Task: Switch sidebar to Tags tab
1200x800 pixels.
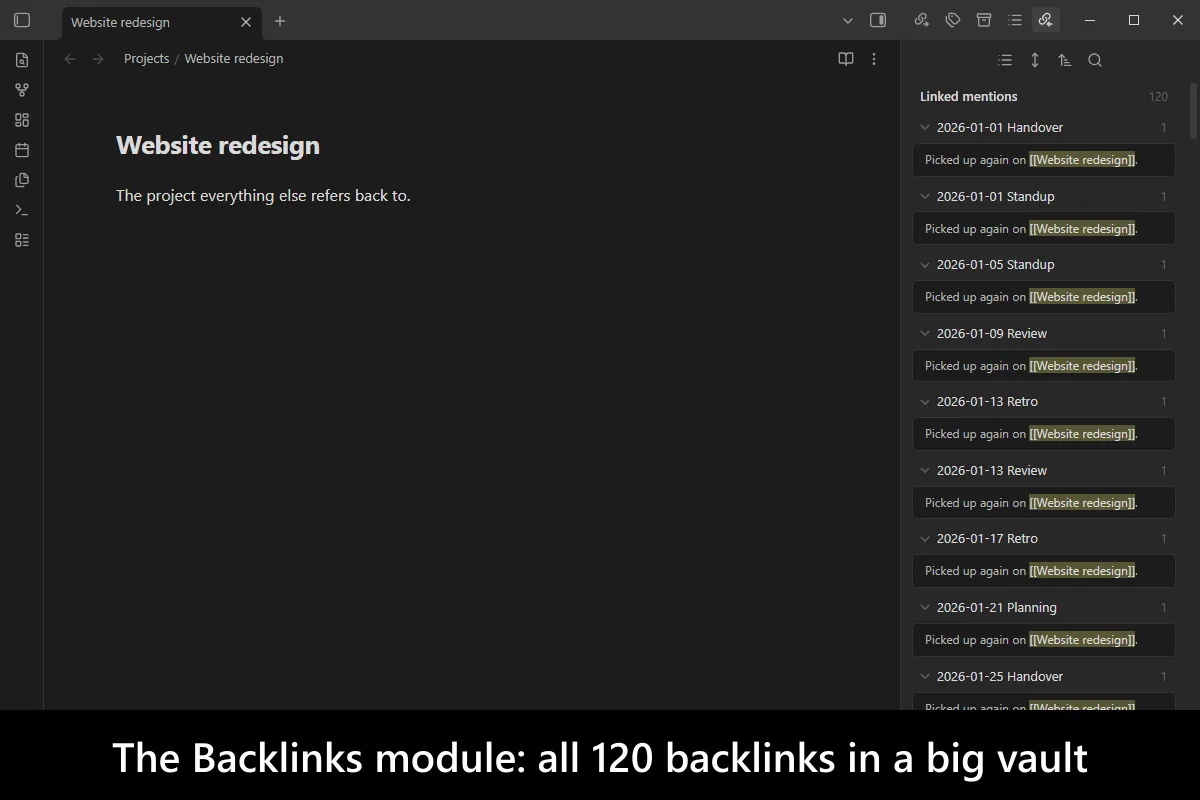Action: [953, 20]
